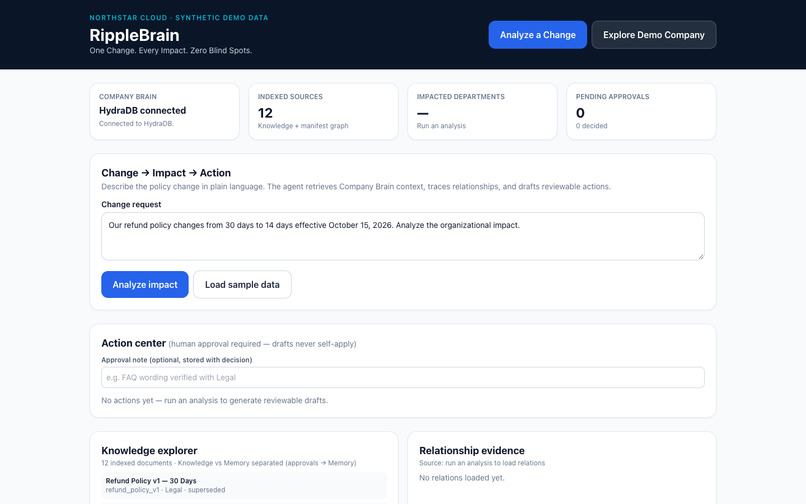Screen dimensions: 806x504
Task: Click the Analyze impact button
Action: [145, 284]
